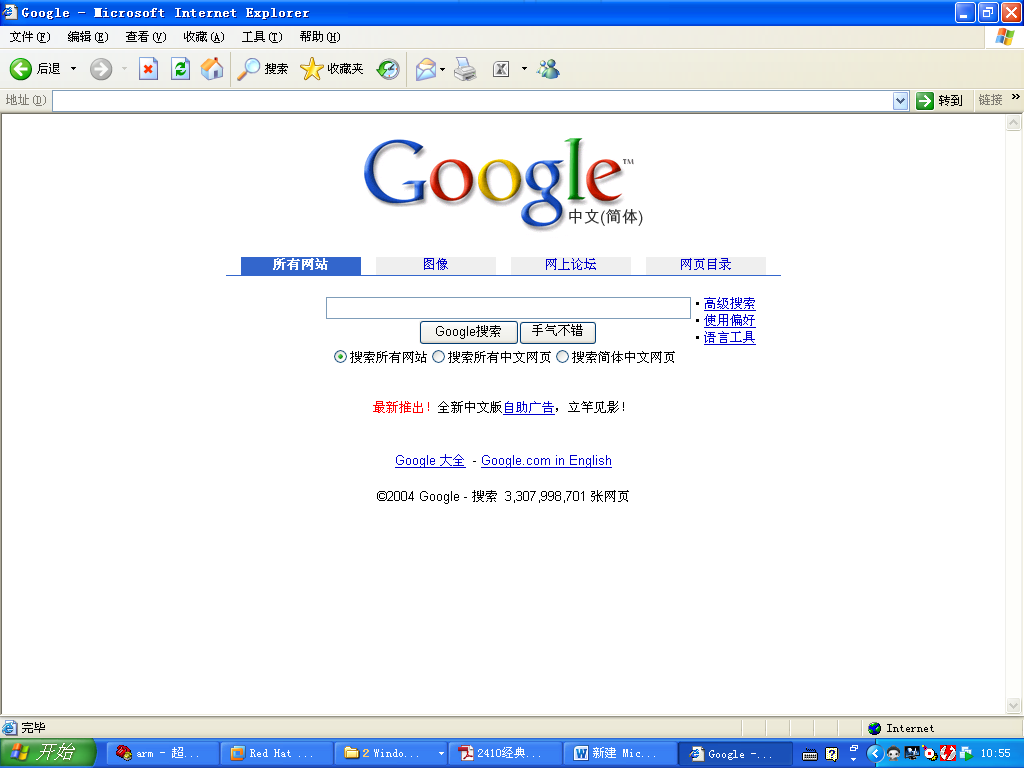Click the tray windows green-arrow icon
The height and width of the screenshot is (768, 1024).
pos(966,754)
